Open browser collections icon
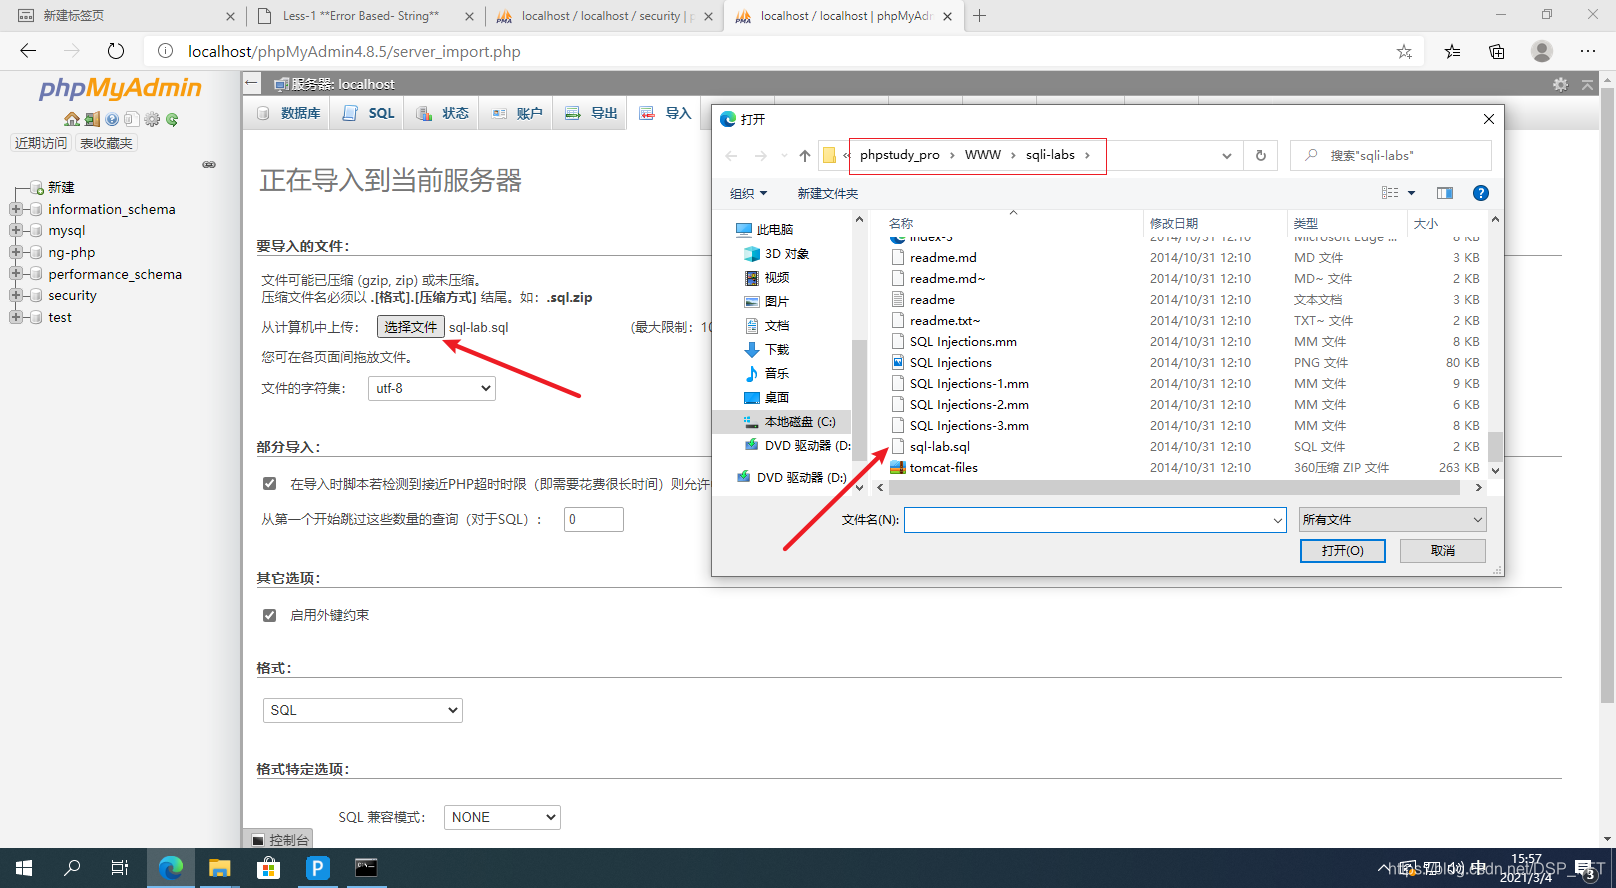Screen dimensions: 1616x888 pos(1497,51)
